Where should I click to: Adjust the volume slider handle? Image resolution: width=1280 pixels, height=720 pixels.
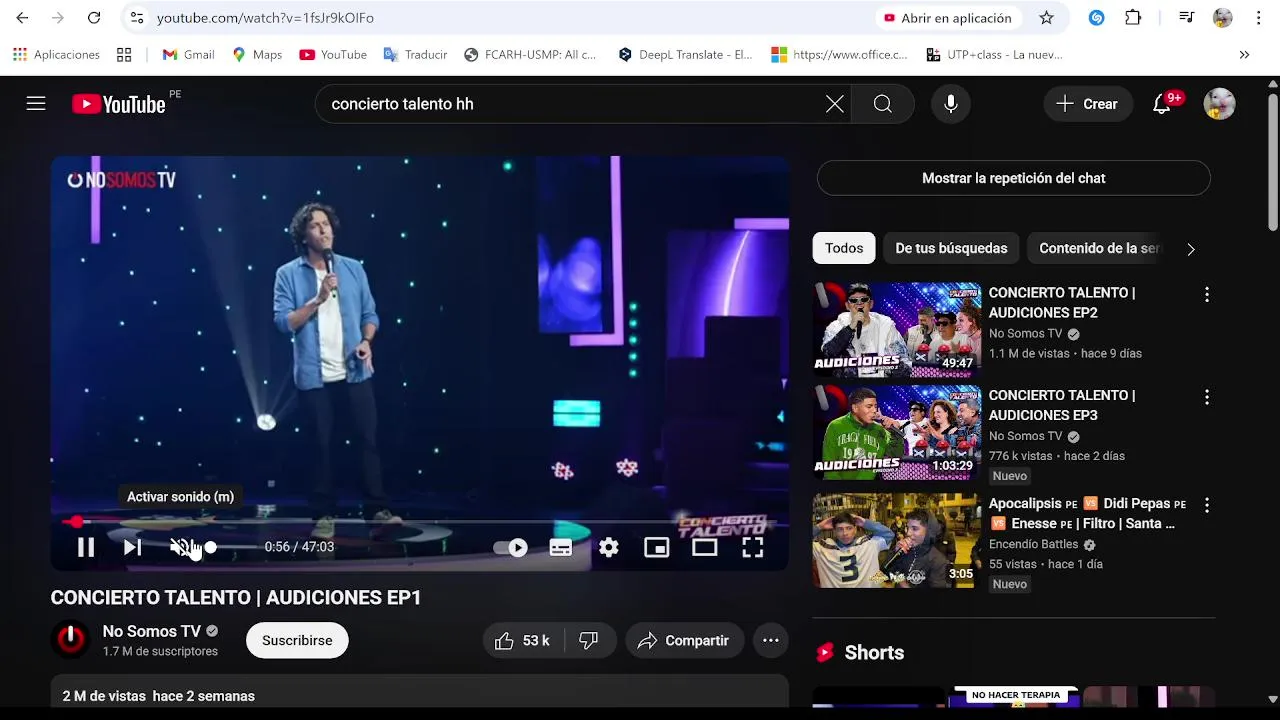210,547
